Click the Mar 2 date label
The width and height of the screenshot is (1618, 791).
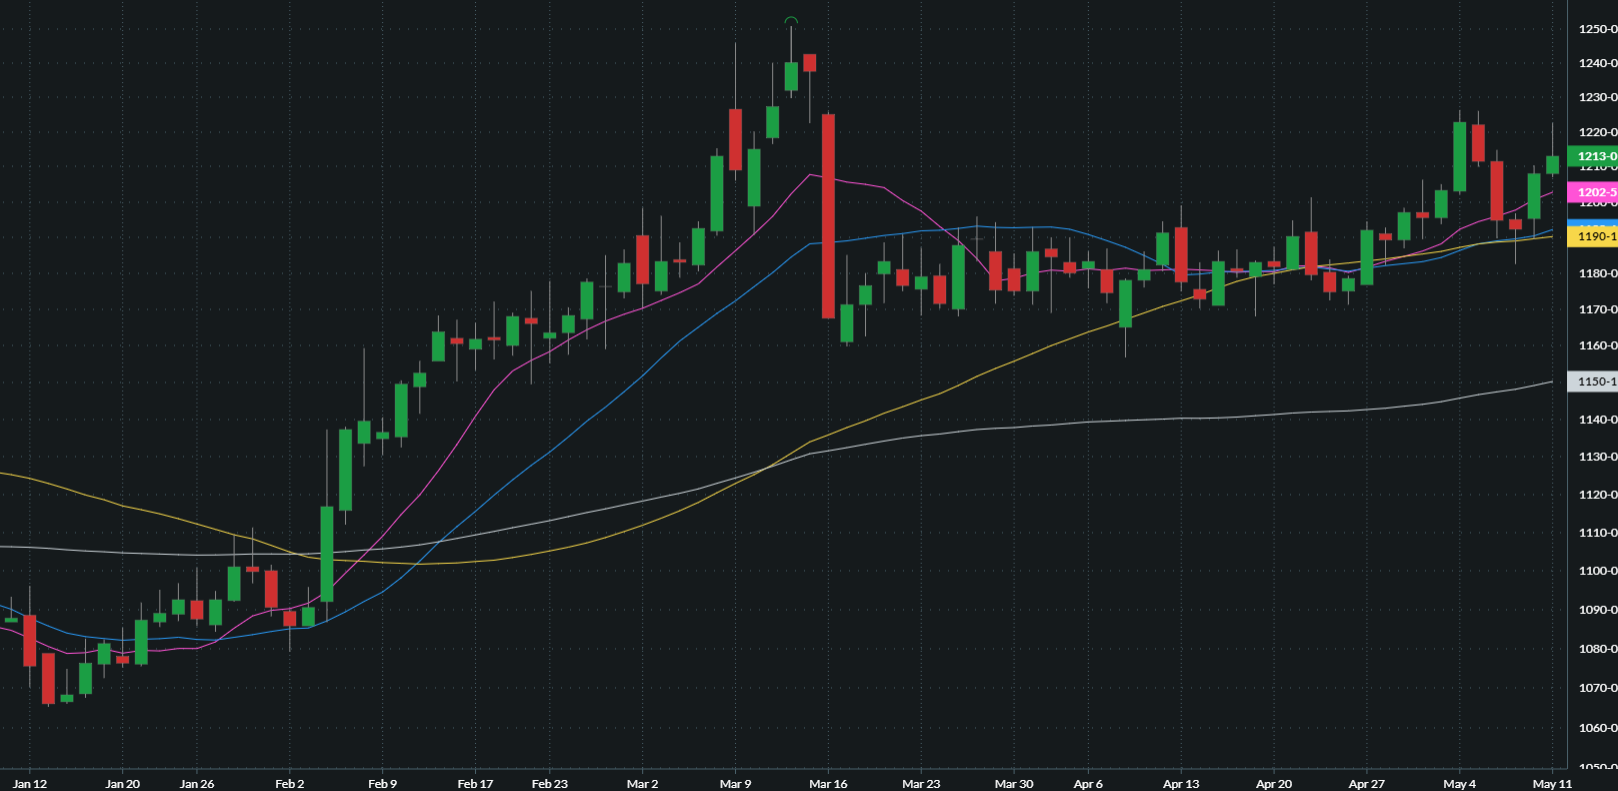tap(642, 784)
